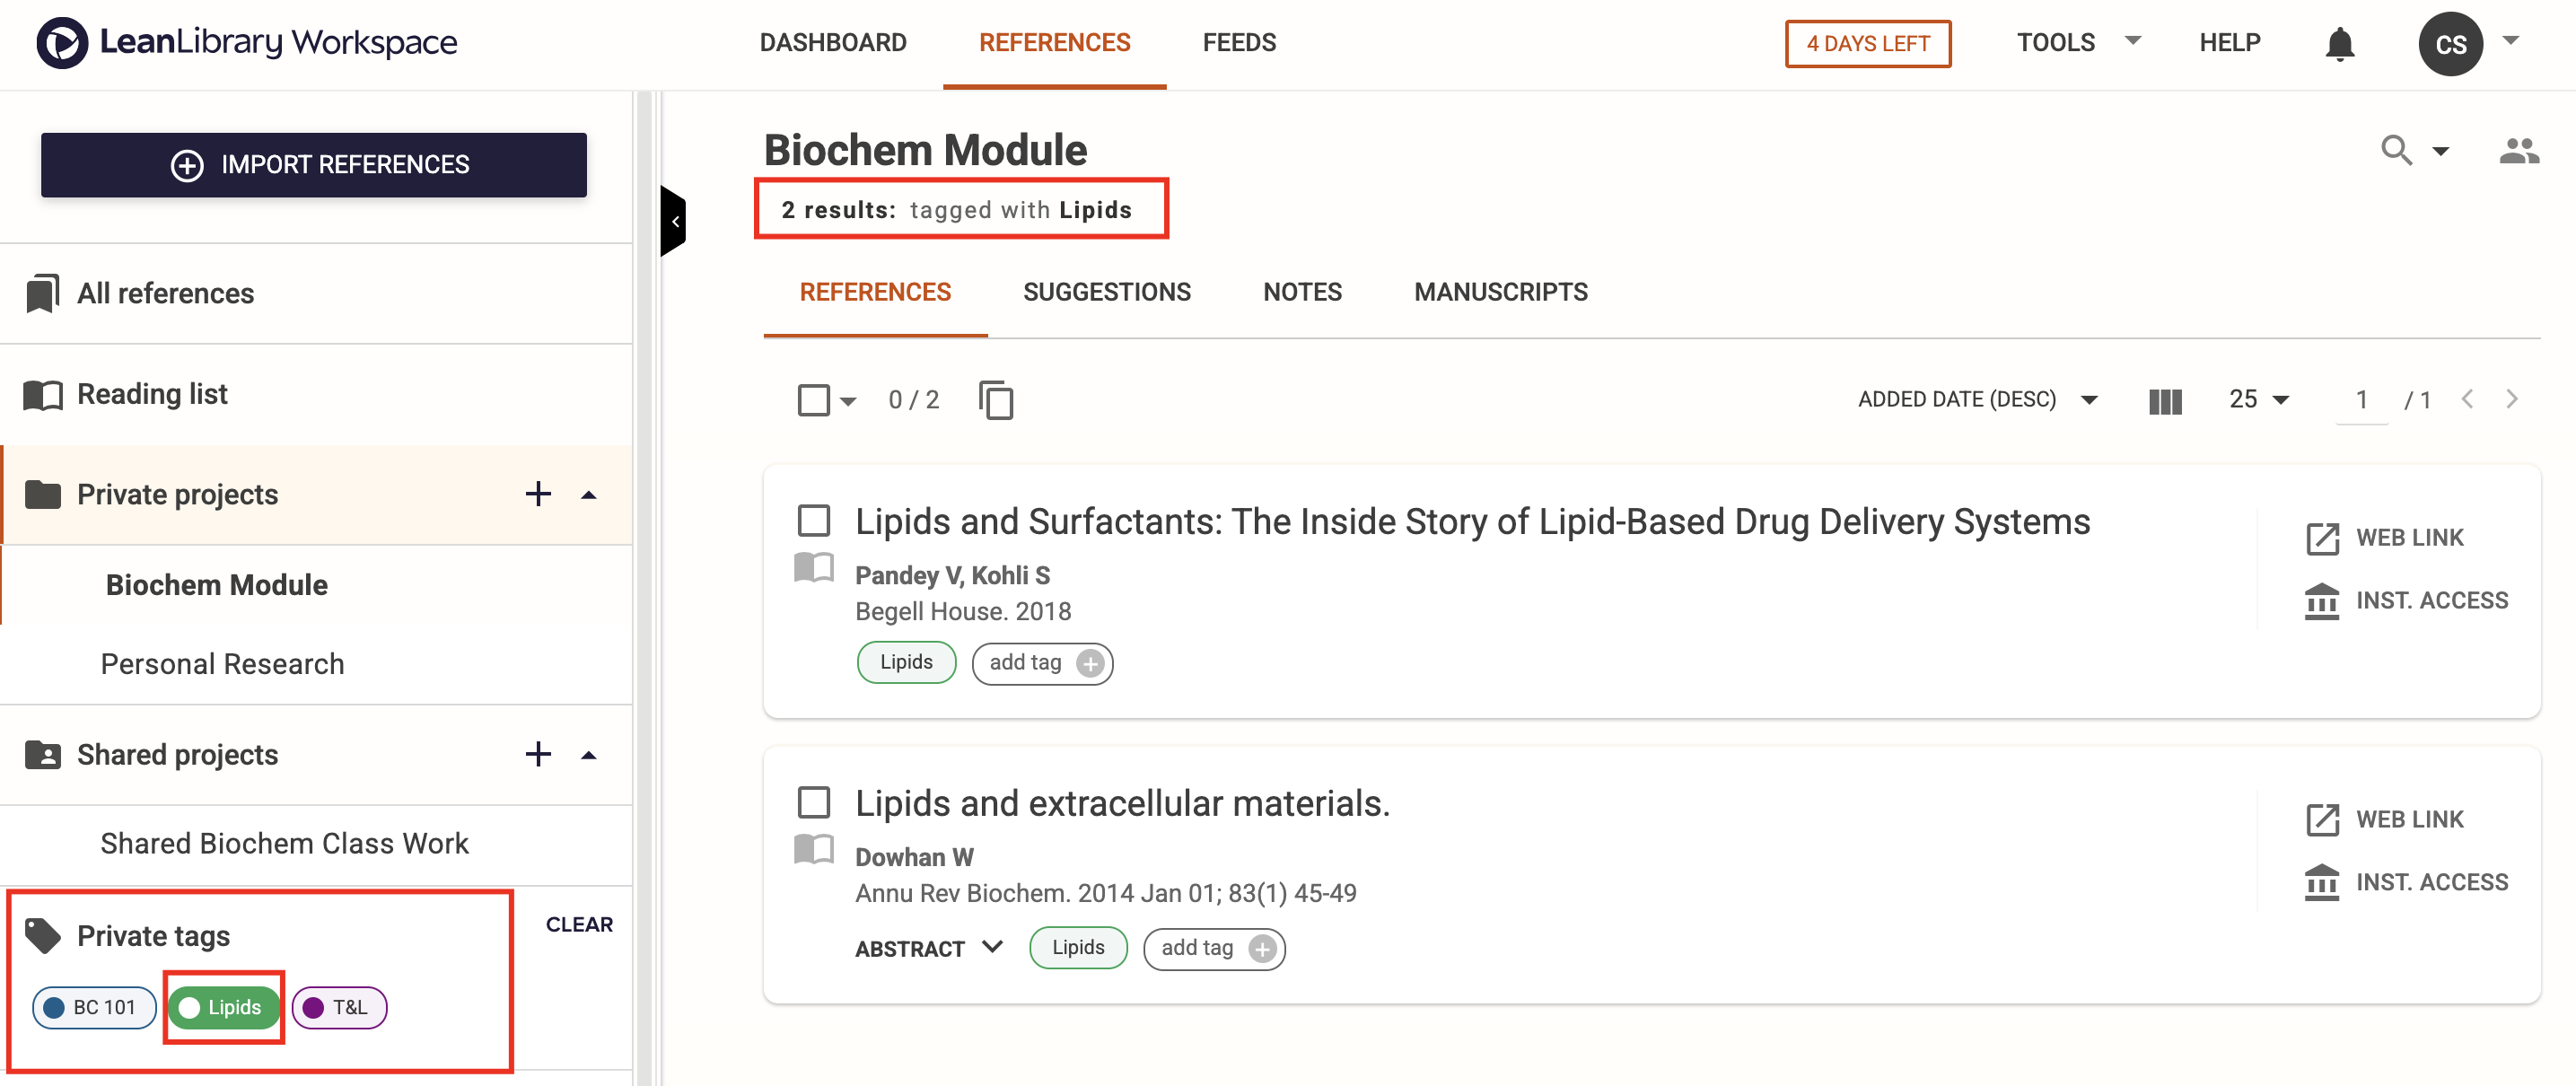Screen dimensions: 2576x1086
Task: Open the Added Date (Desc) sort dropdown
Action: [x=1977, y=399]
